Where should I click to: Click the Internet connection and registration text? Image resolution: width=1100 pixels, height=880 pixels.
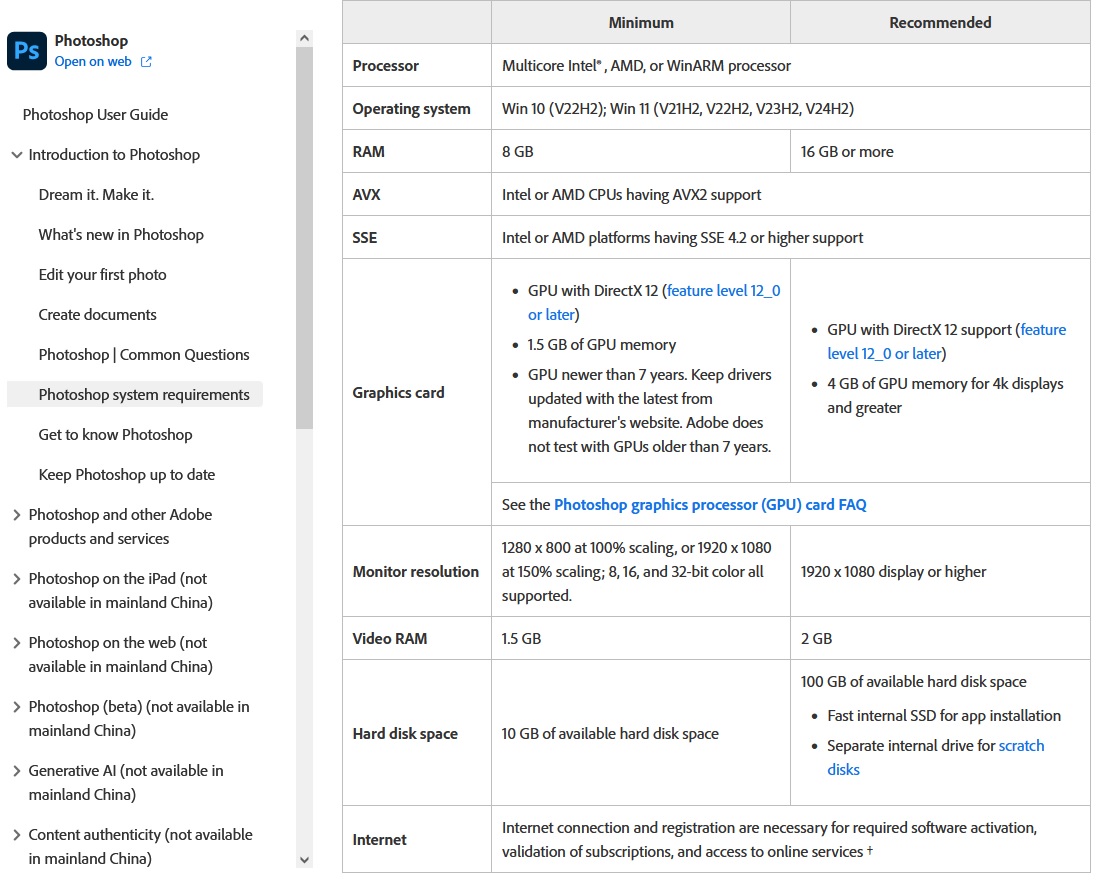(x=769, y=840)
